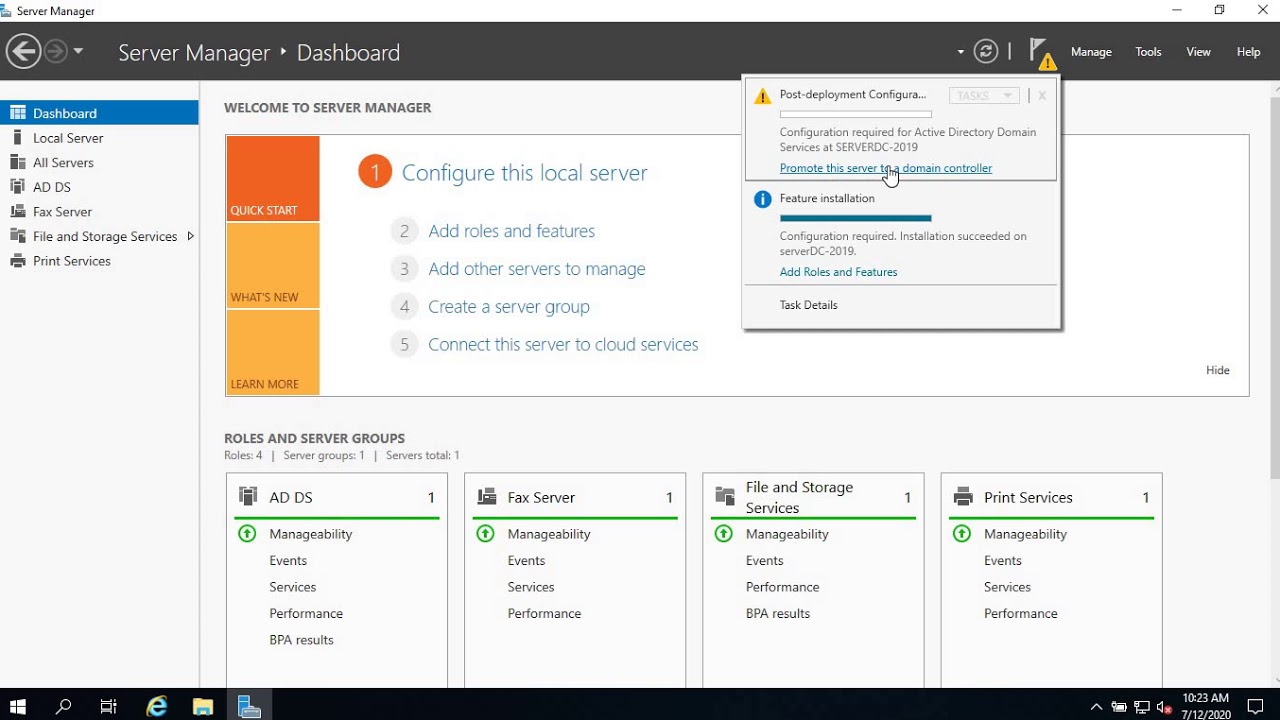Click Events in Fax Server tile

click(526, 561)
